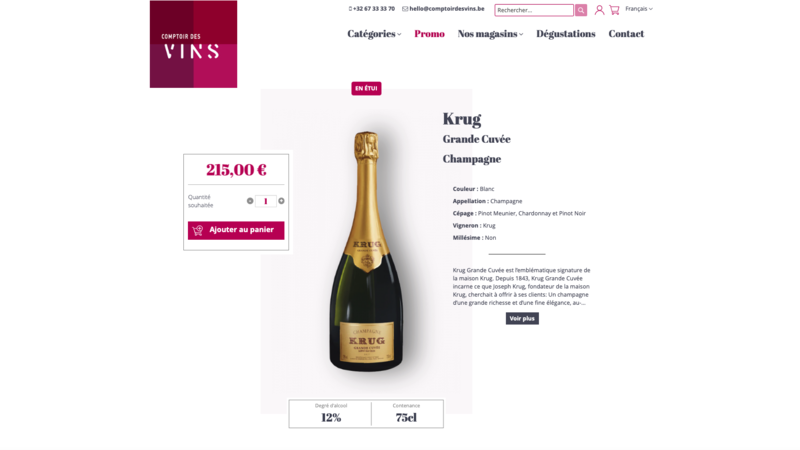800x450 pixels.
Task: Expand the Catégories menu
Action: (374, 34)
